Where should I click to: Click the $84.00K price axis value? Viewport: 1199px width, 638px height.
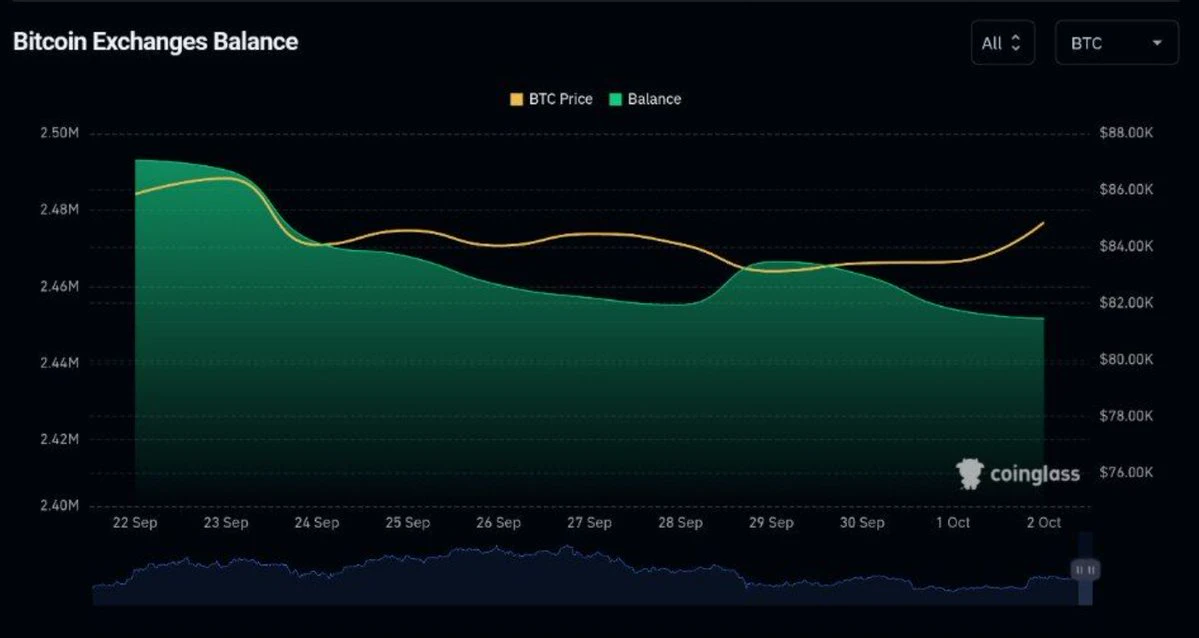coord(1126,246)
